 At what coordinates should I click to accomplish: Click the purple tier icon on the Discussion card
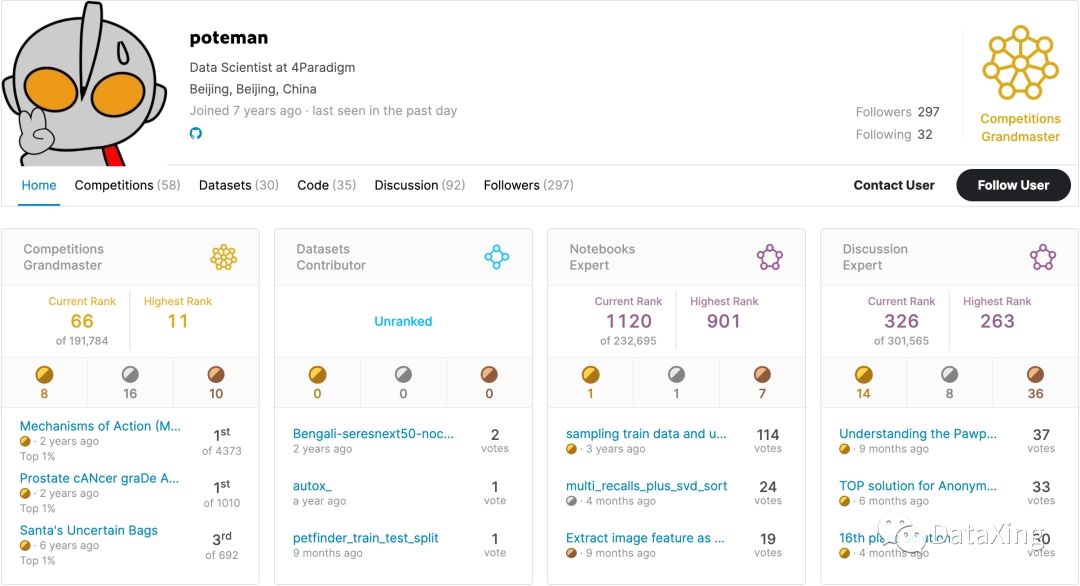(1043, 257)
